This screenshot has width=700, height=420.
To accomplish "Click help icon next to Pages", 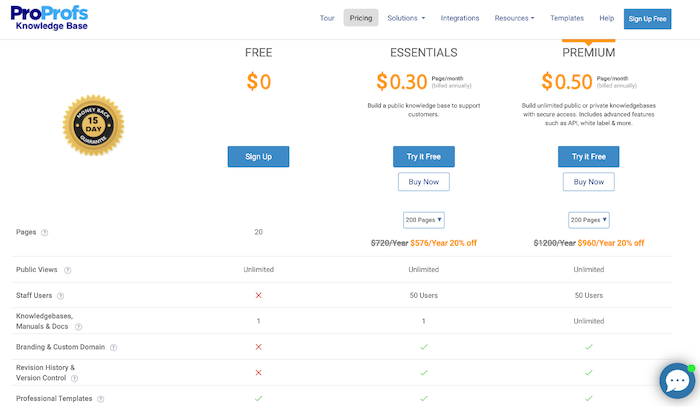I will (x=45, y=233).
